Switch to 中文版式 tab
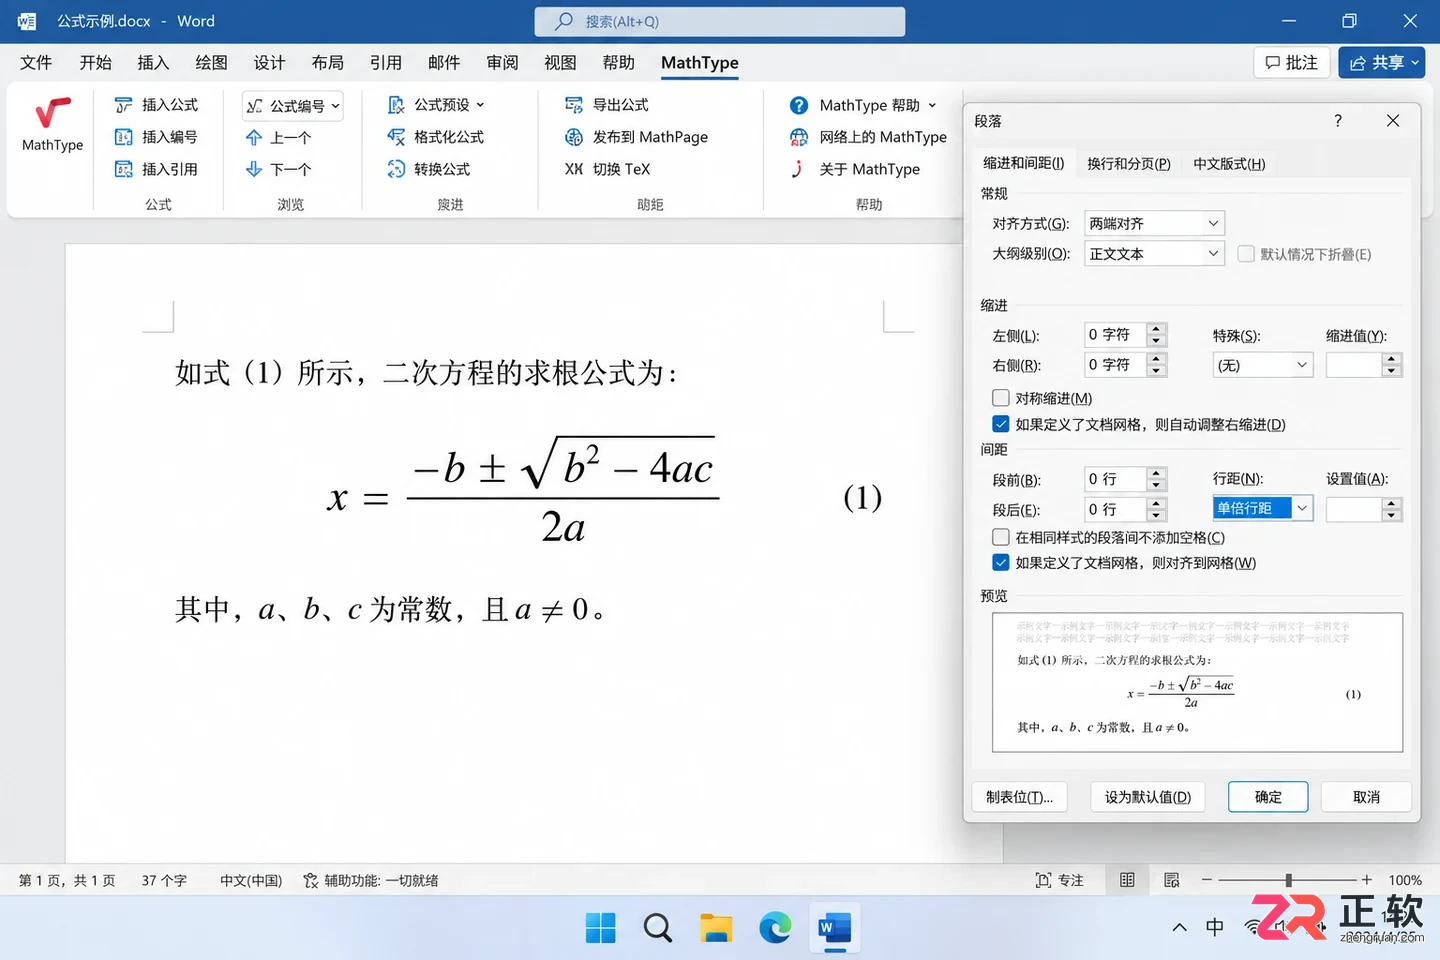 pyautogui.click(x=1229, y=164)
